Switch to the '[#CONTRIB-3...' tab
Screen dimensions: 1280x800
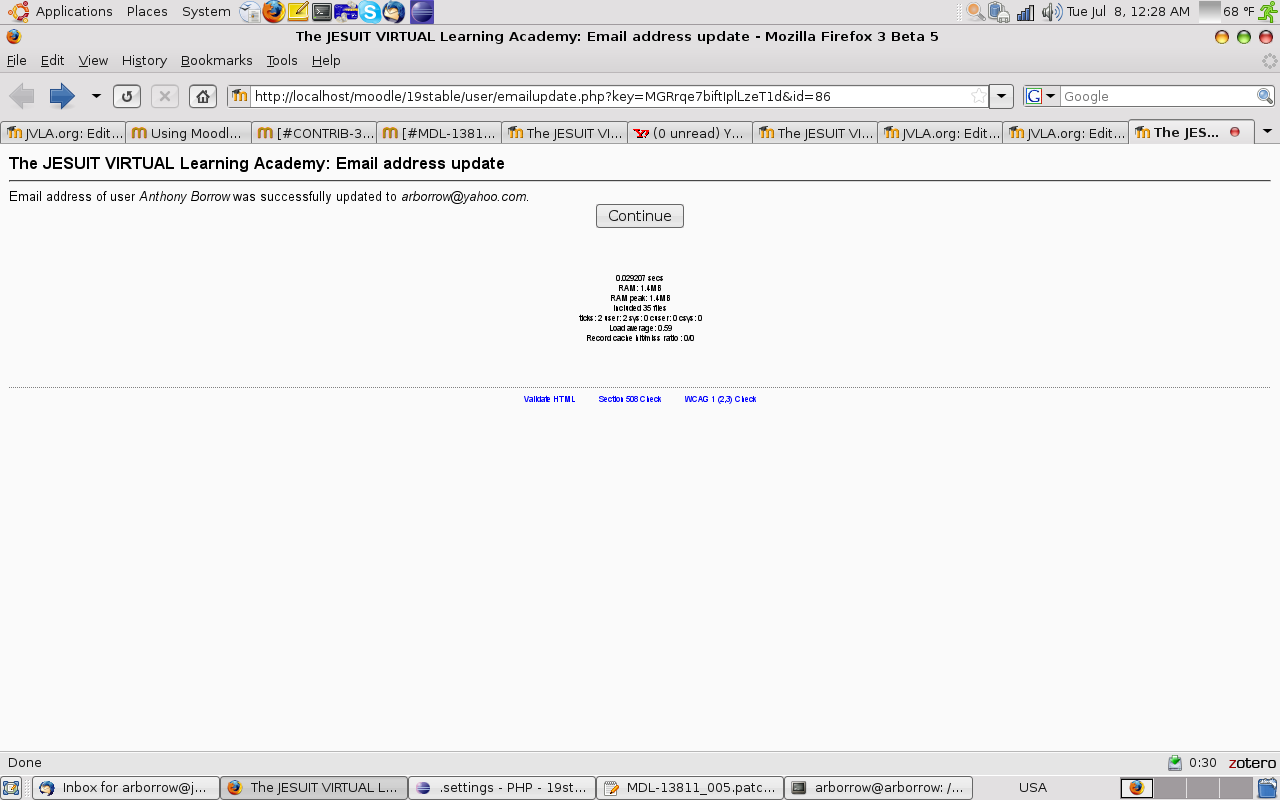[314, 133]
